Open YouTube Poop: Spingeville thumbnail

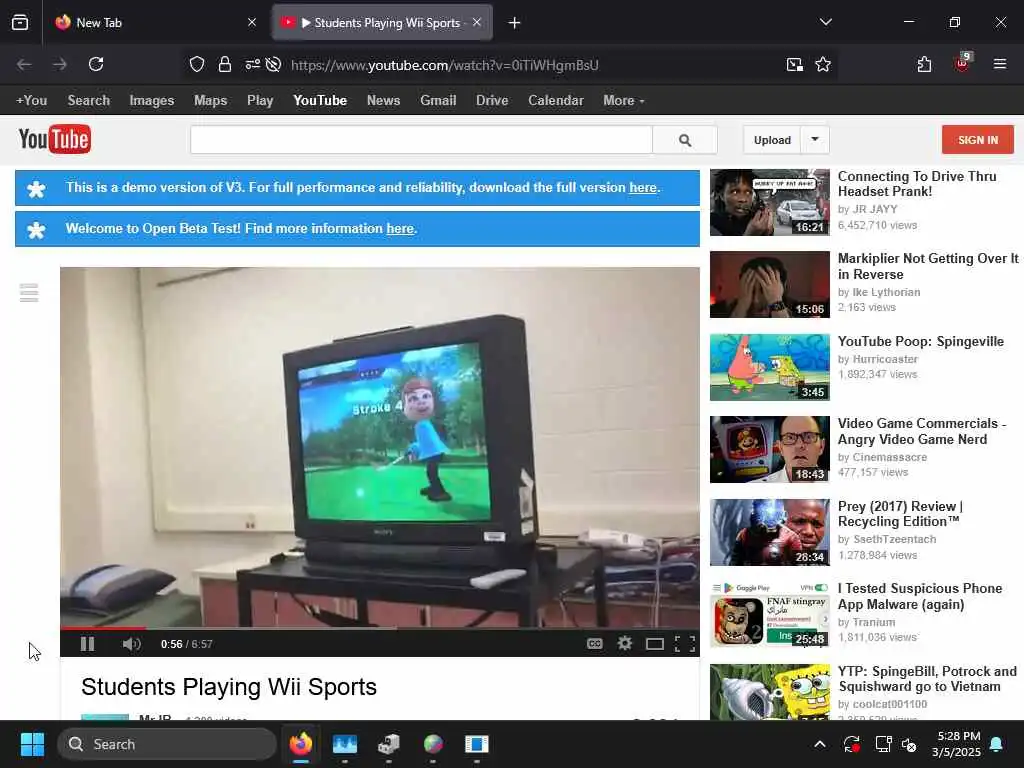click(x=769, y=367)
